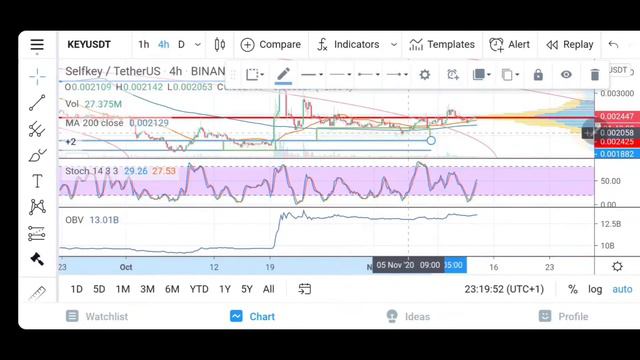Viewport: 640px width, 360px height.
Task: Open drawing settings gear
Action: (x=425, y=75)
